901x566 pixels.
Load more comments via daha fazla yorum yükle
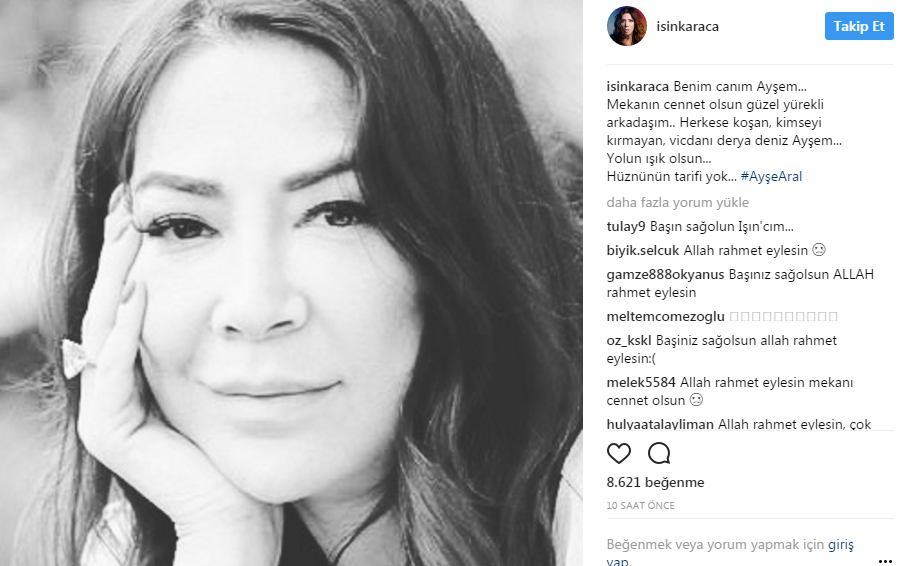tap(677, 202)
